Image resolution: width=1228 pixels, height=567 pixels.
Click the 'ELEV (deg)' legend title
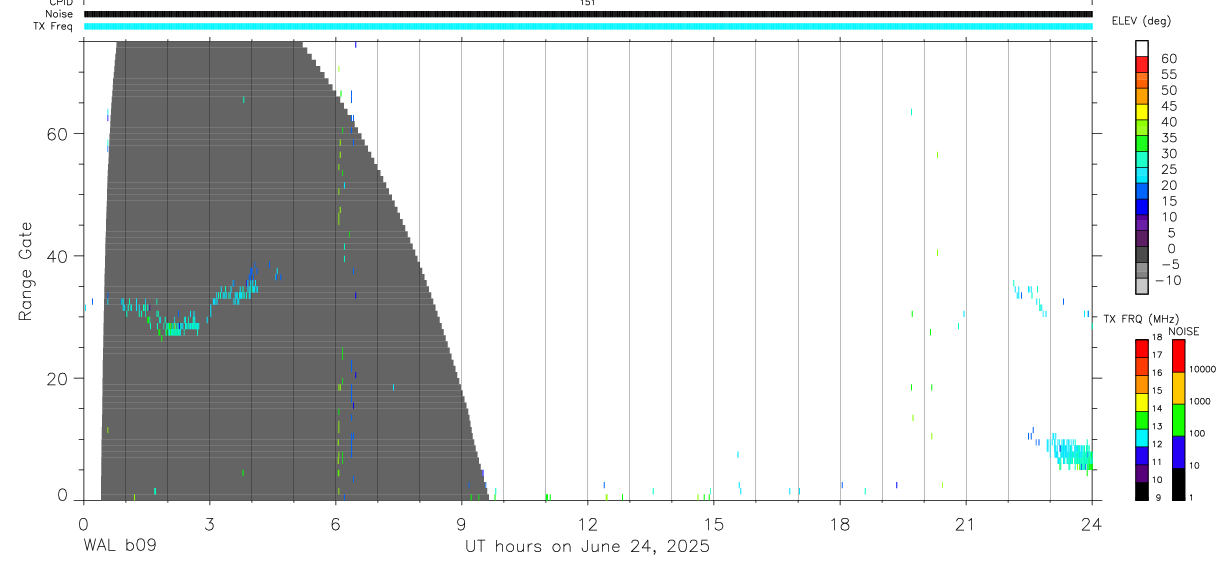(x=1141, y=21)
